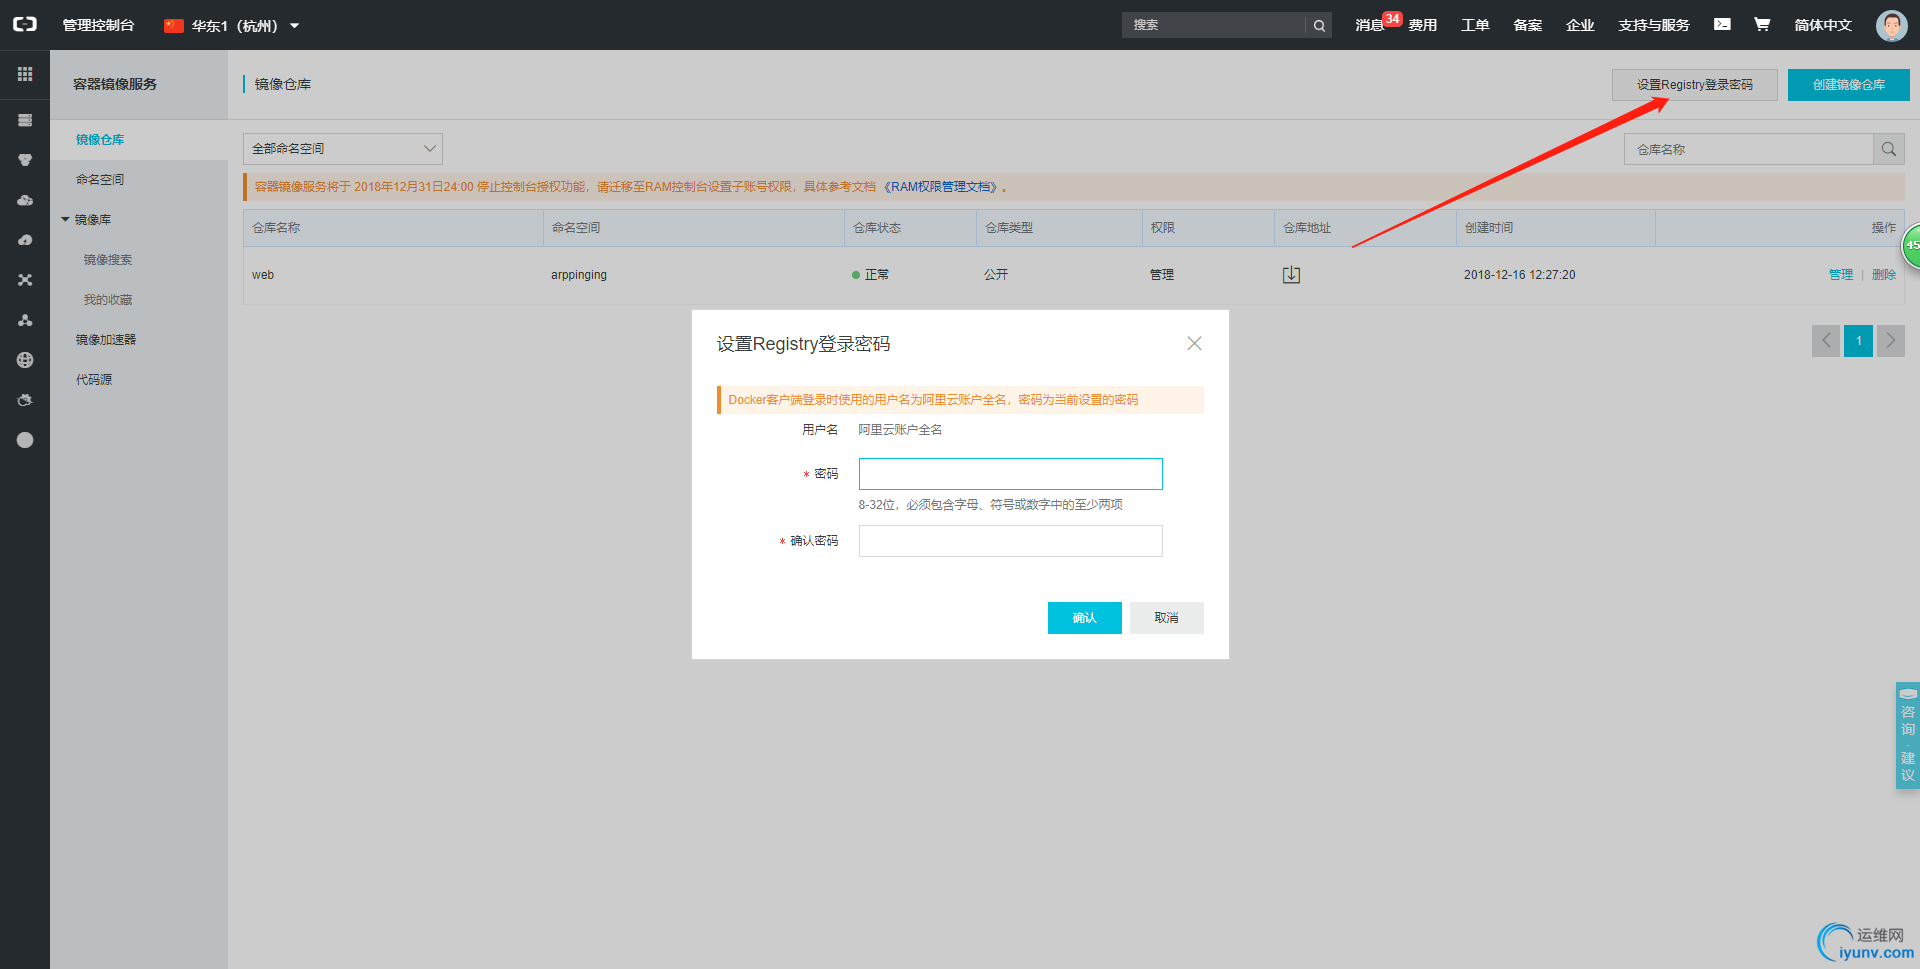1920x969 pixels.
Task: Go to the next page arrow
Action: (1890, 341)
